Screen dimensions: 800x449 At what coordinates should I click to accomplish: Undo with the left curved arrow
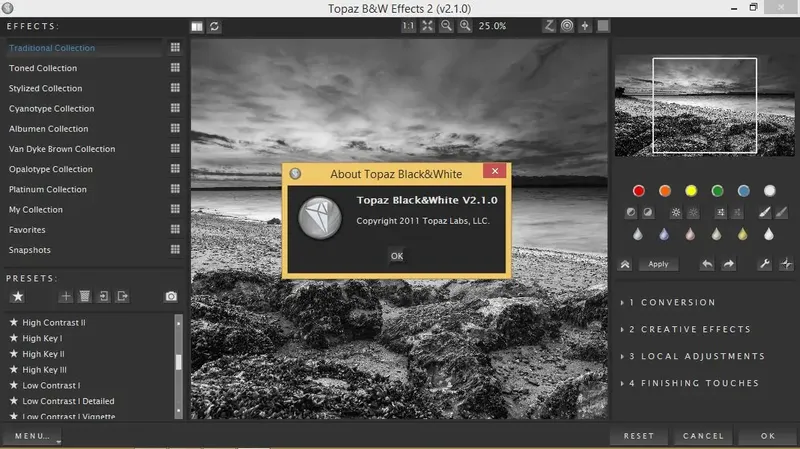point(707,264)
